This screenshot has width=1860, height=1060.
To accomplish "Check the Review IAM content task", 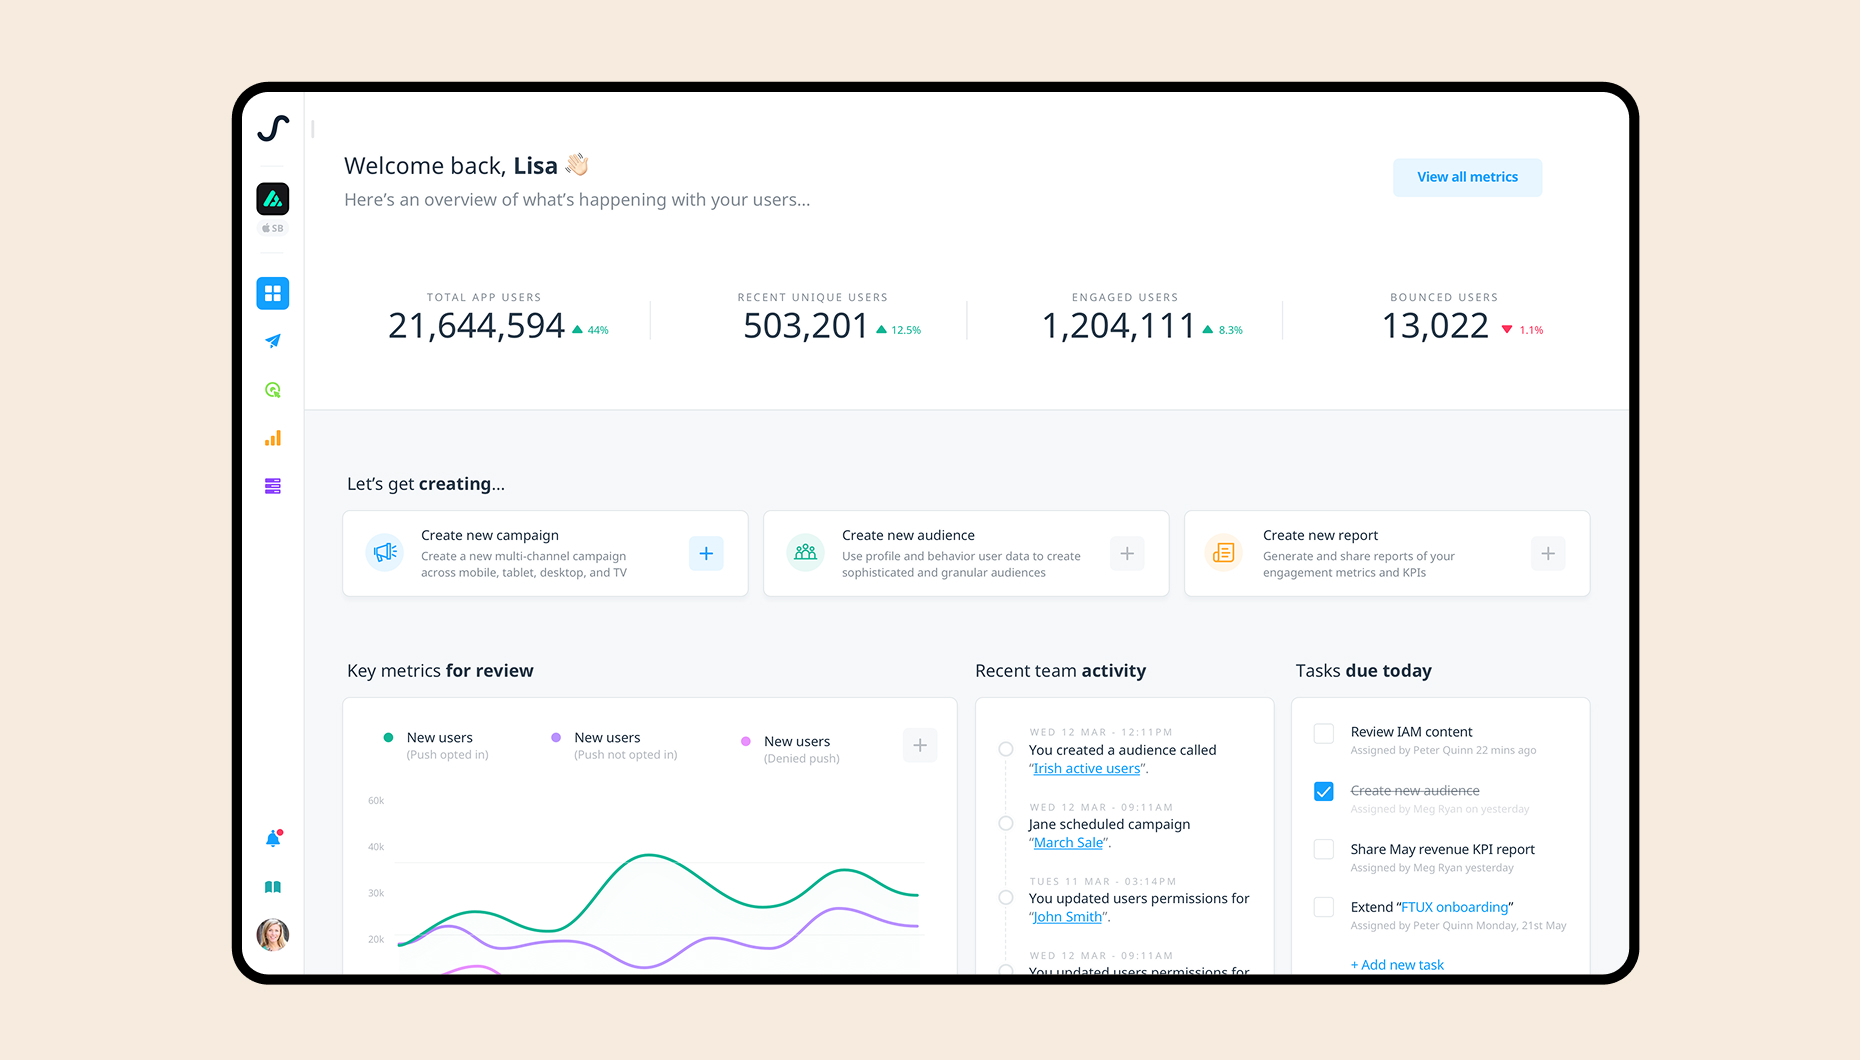I will pyautogui.click(x=1324, y=733).
